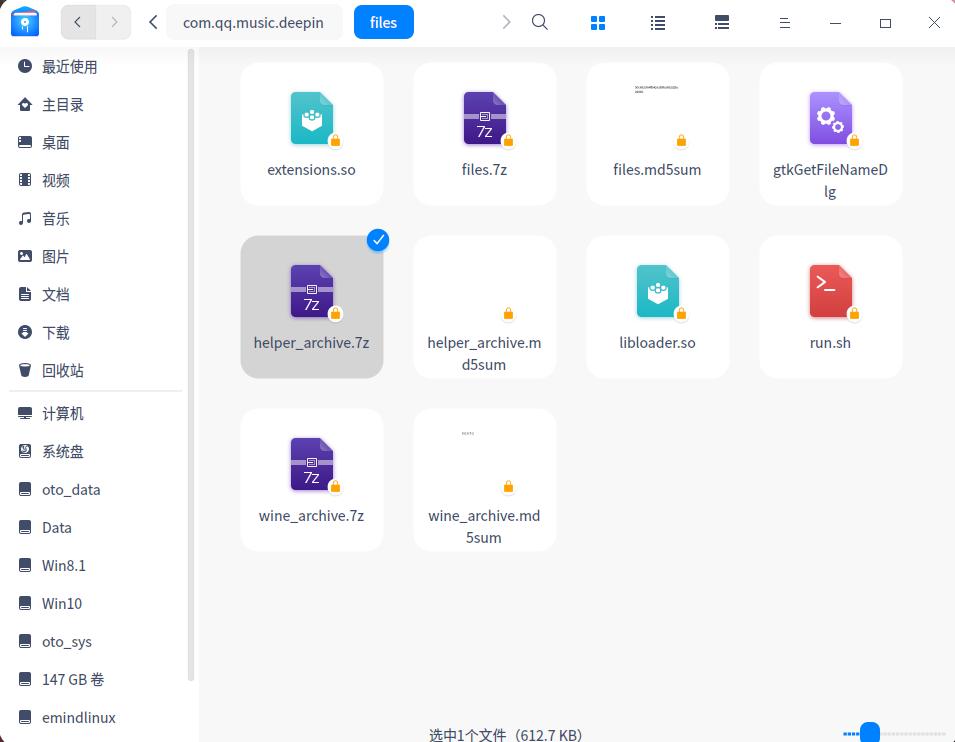The image size is (955, 742).
Task: Switch to list view mode
Action: (658, 23)
